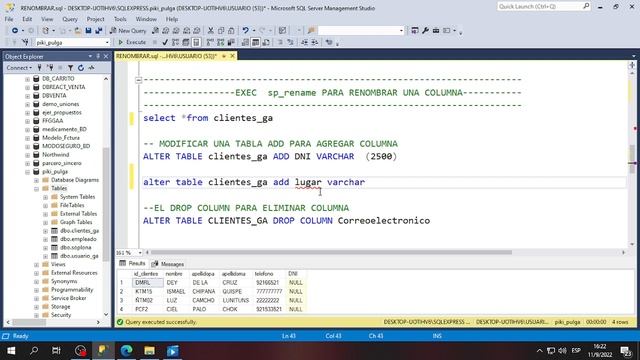This screenshot has width=640, height=360.
Task: Open Windows Start menu
Action: 11,351
